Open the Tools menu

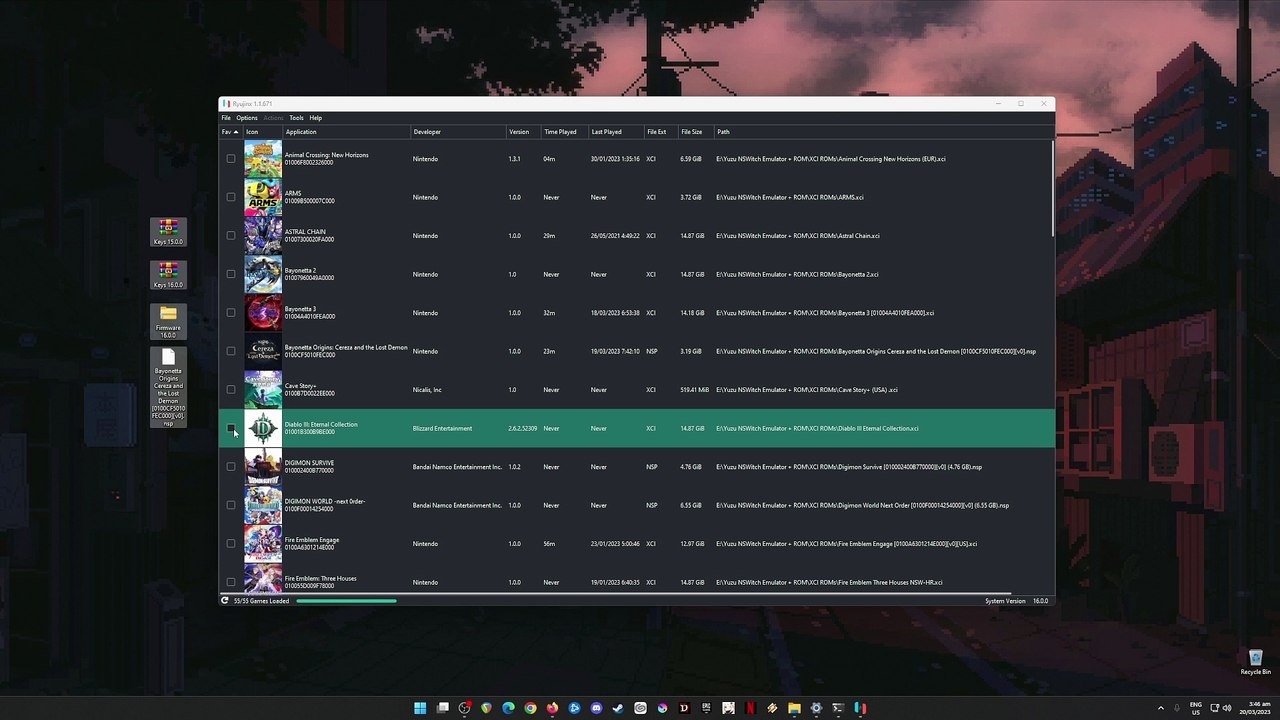[x=297, y=118]
